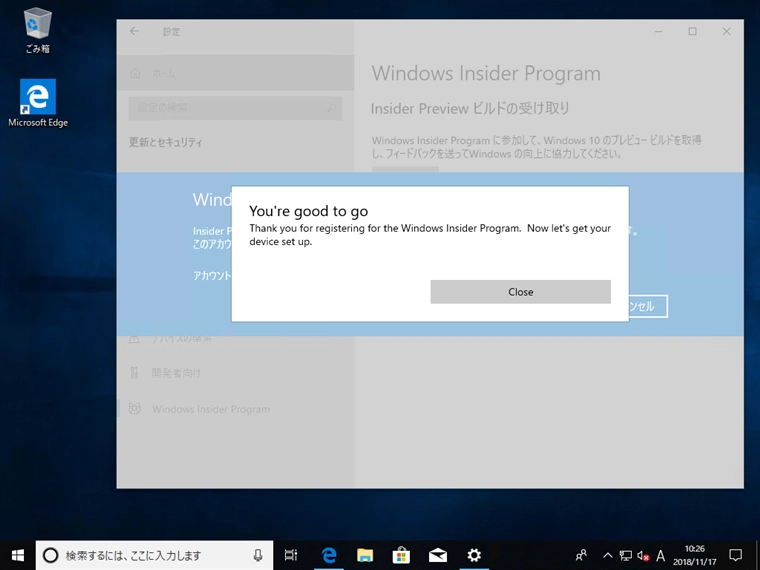Click the 設定の検索 search field
Screen dimensions: 760x570
[235, 108]
